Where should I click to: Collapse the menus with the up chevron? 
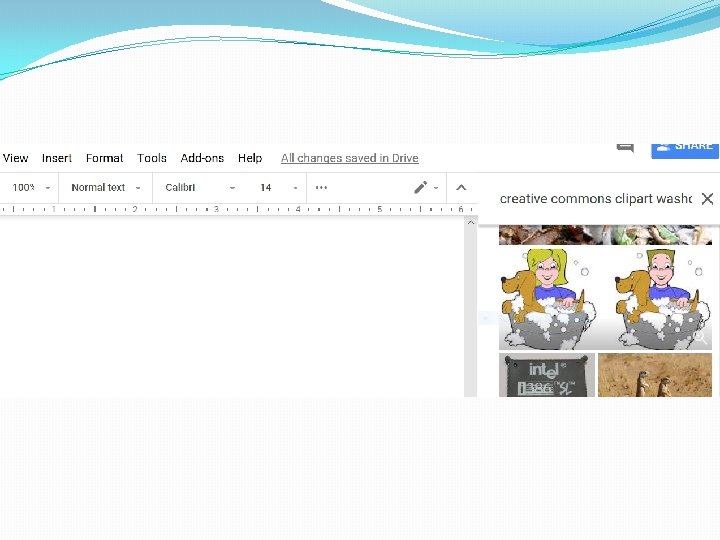(x=461, y=187)
